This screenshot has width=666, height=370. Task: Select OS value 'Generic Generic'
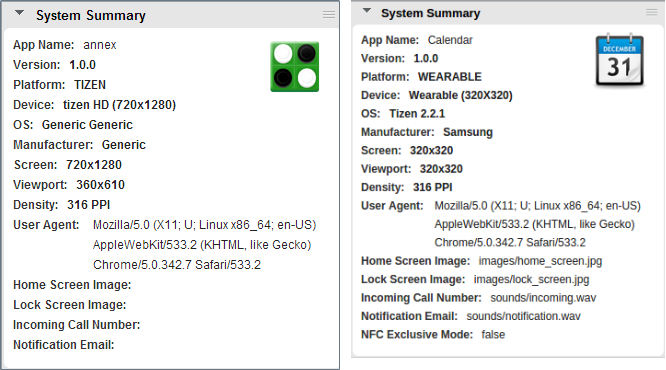pos(87,125)
